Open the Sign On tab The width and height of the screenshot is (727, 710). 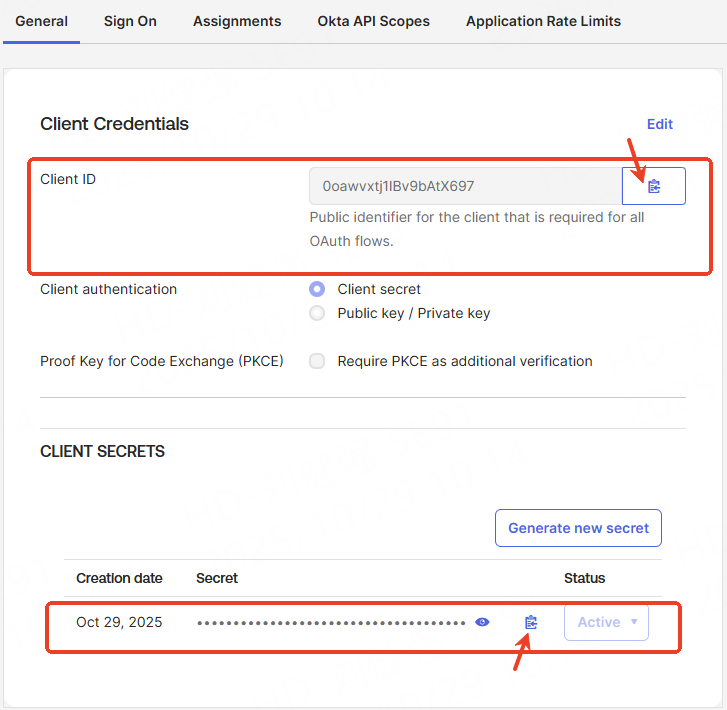(130, 21)
